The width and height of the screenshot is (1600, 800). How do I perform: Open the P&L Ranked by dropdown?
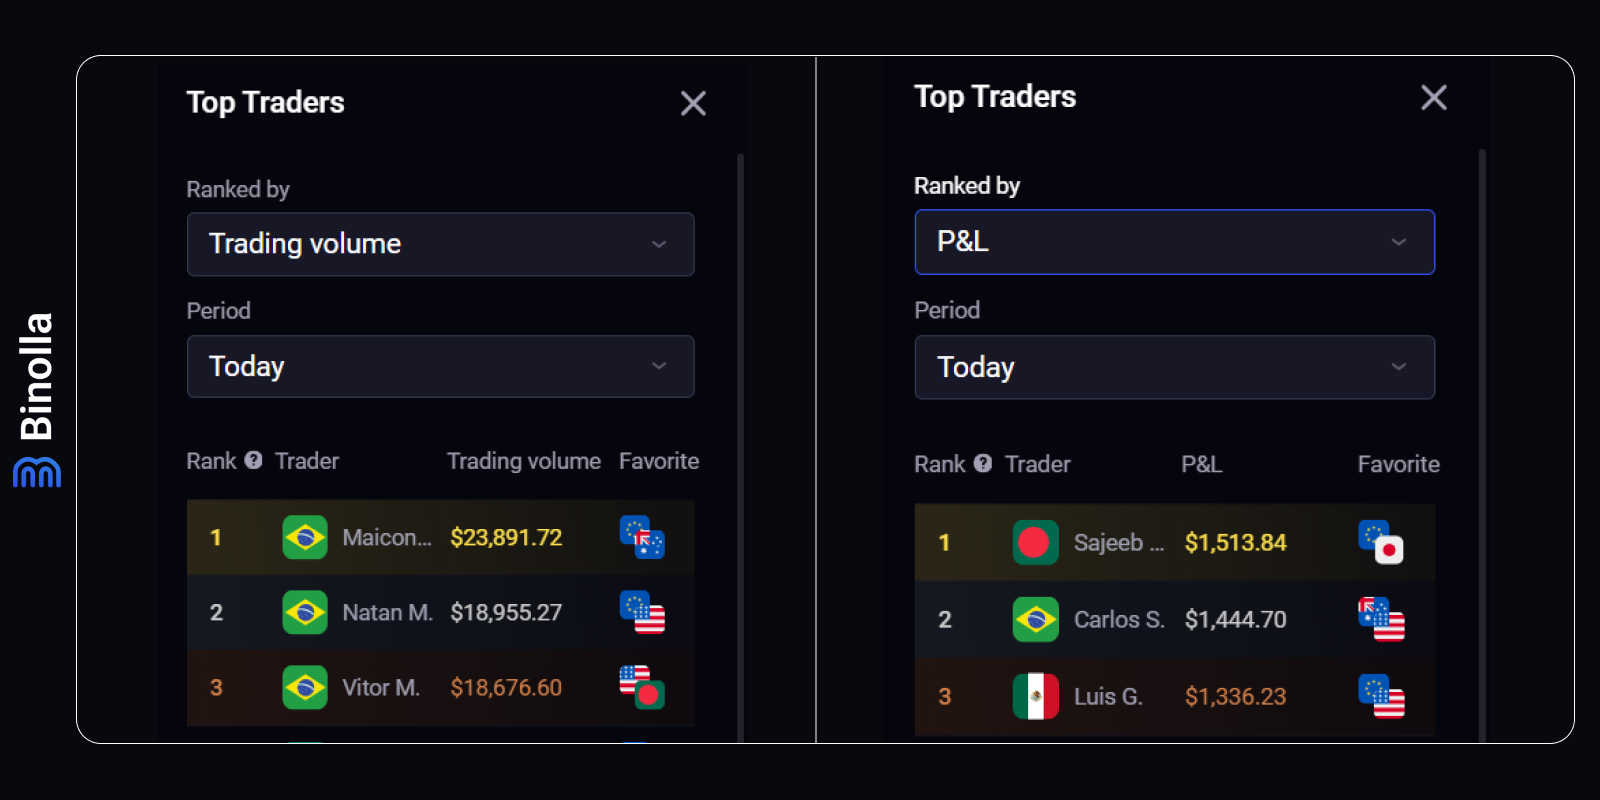click(x=1175, y=242)
